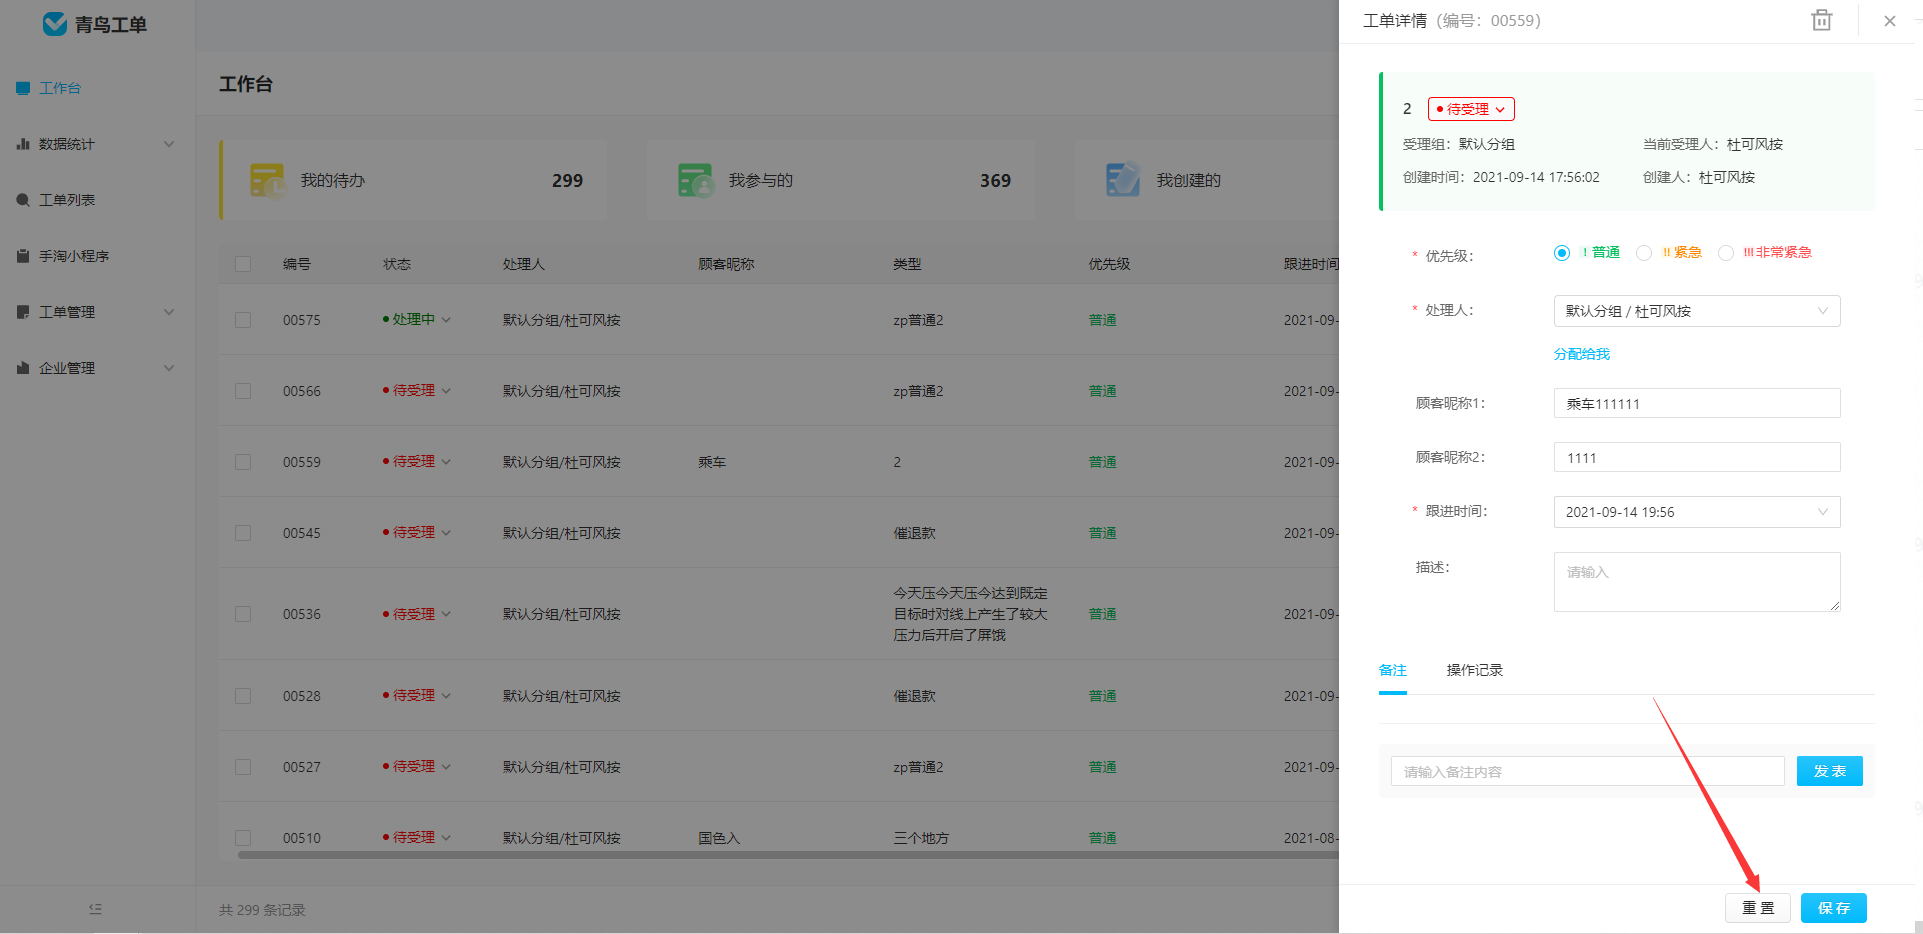The height and width of the screenshot is (934, 1923).
Task: Click the 请输入备注内容 input field
Action: pos(1587,771)
